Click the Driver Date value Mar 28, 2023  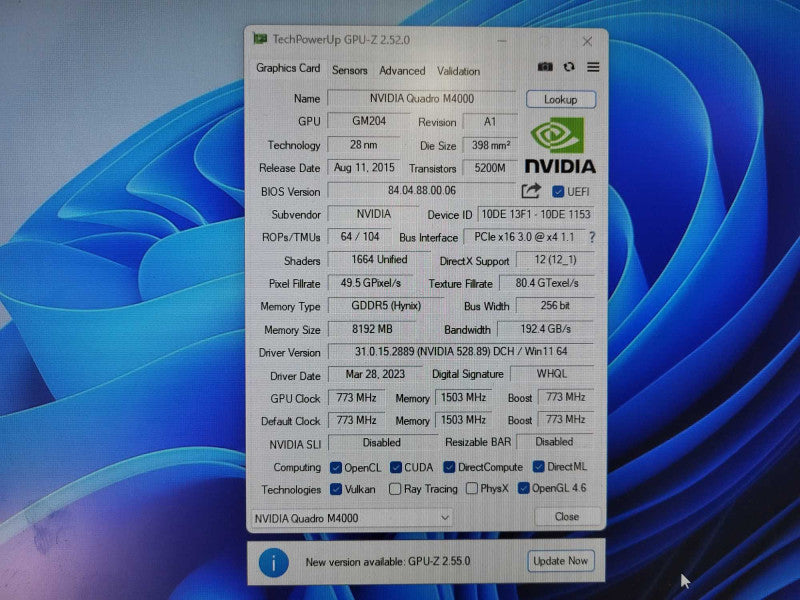[x=375, y=374]
